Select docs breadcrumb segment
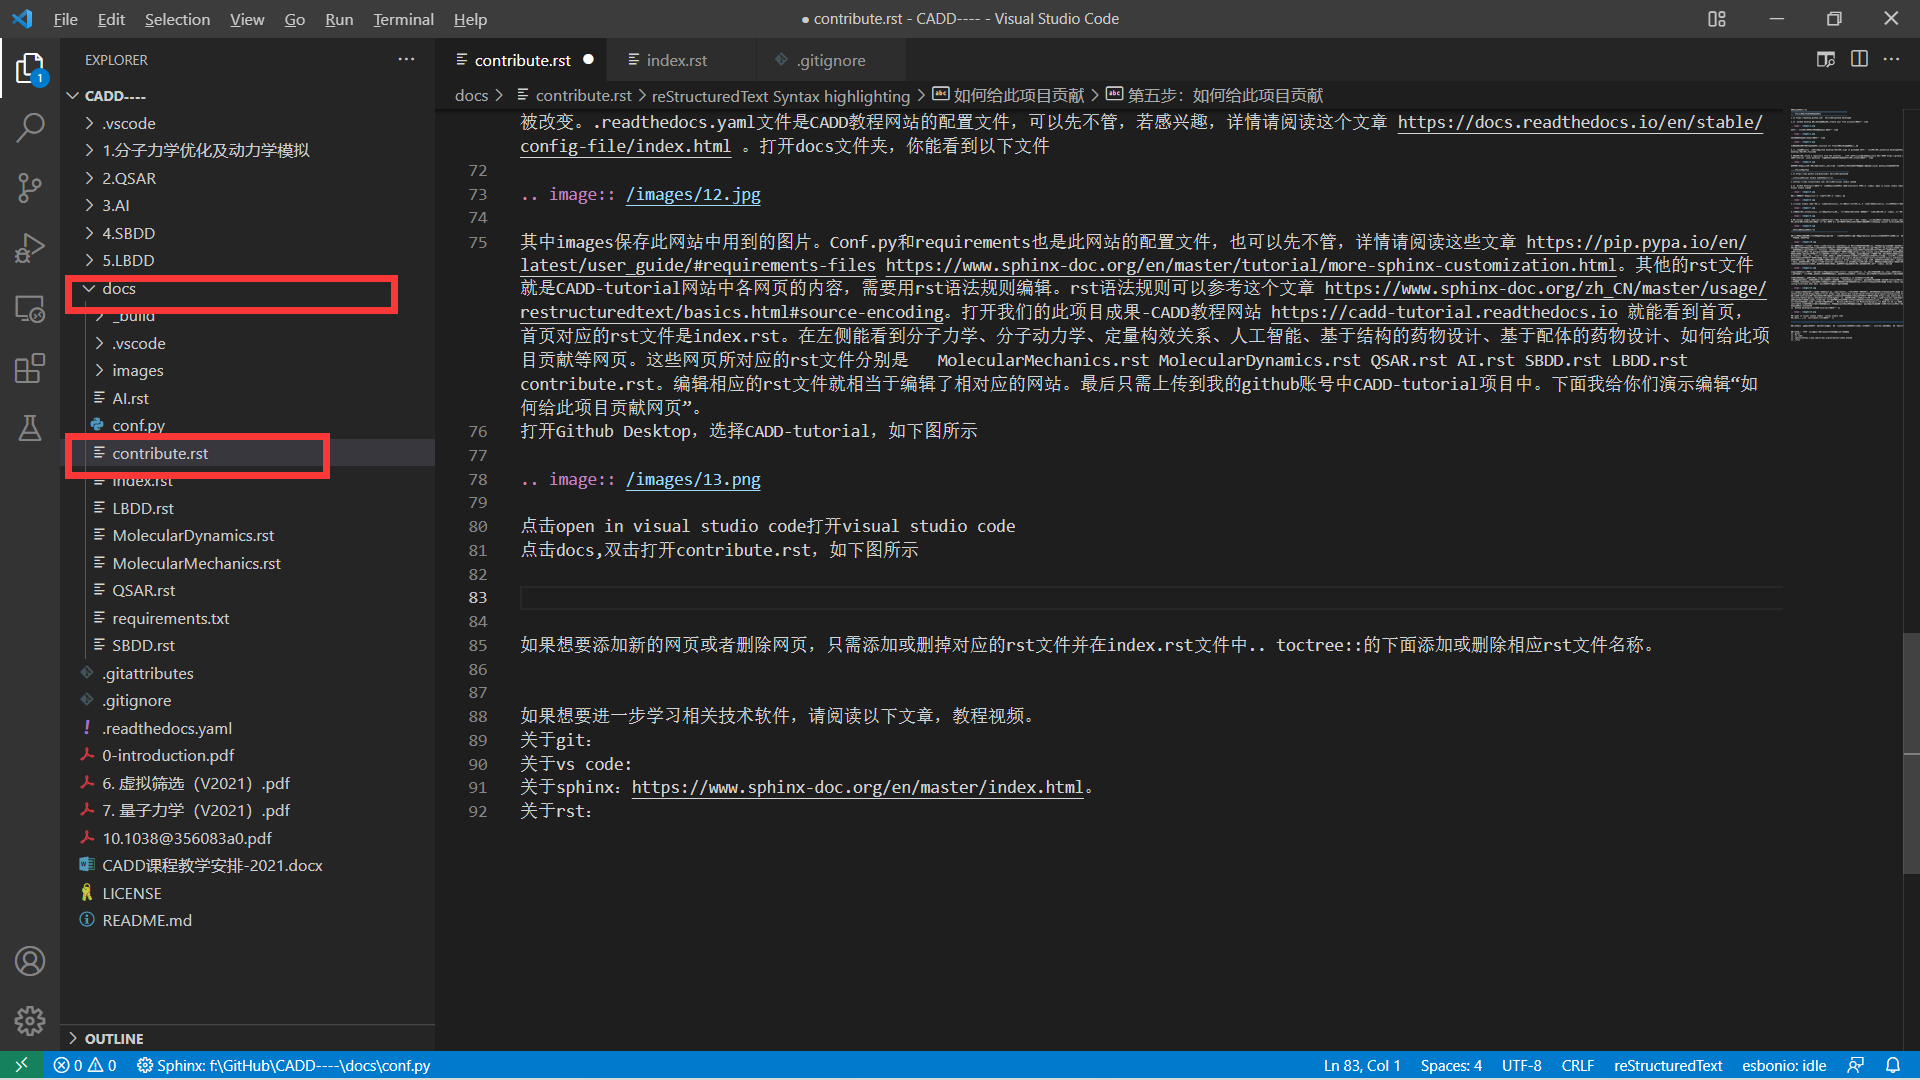This screenshot has width=1920, height=1080. click(471, 95)
